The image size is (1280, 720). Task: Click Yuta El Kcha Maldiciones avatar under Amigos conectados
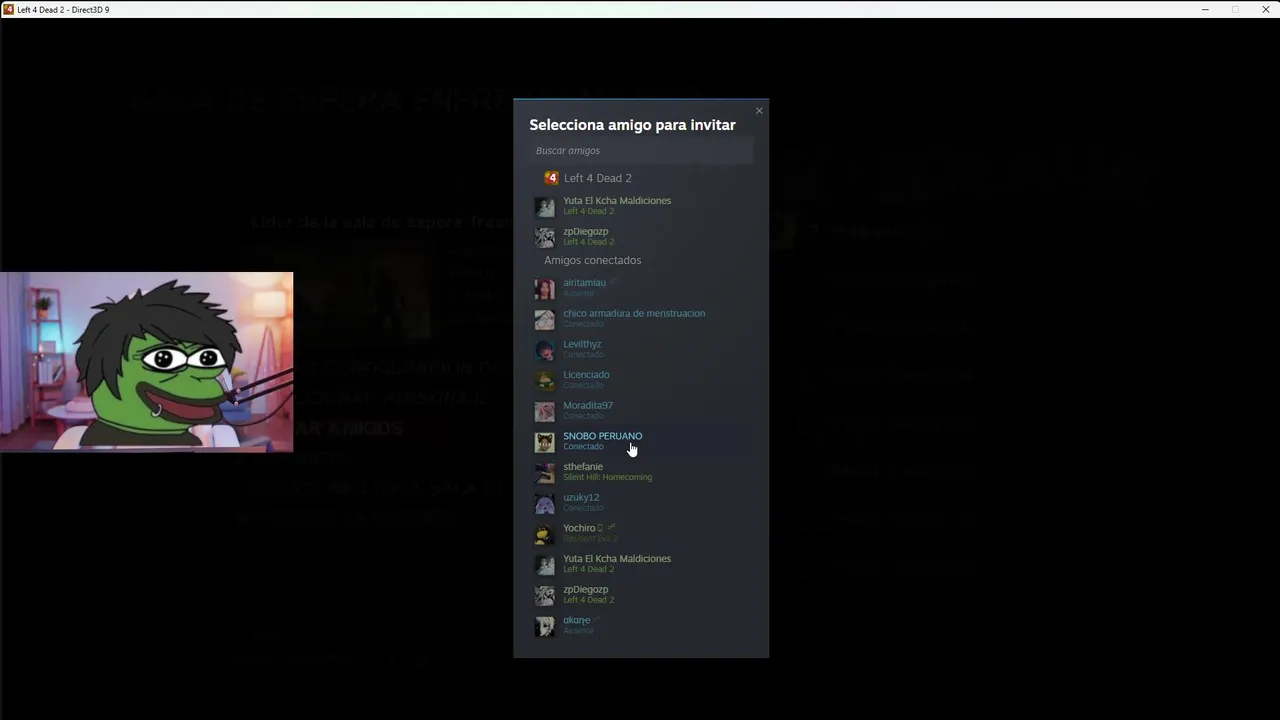tap(544, 565)
